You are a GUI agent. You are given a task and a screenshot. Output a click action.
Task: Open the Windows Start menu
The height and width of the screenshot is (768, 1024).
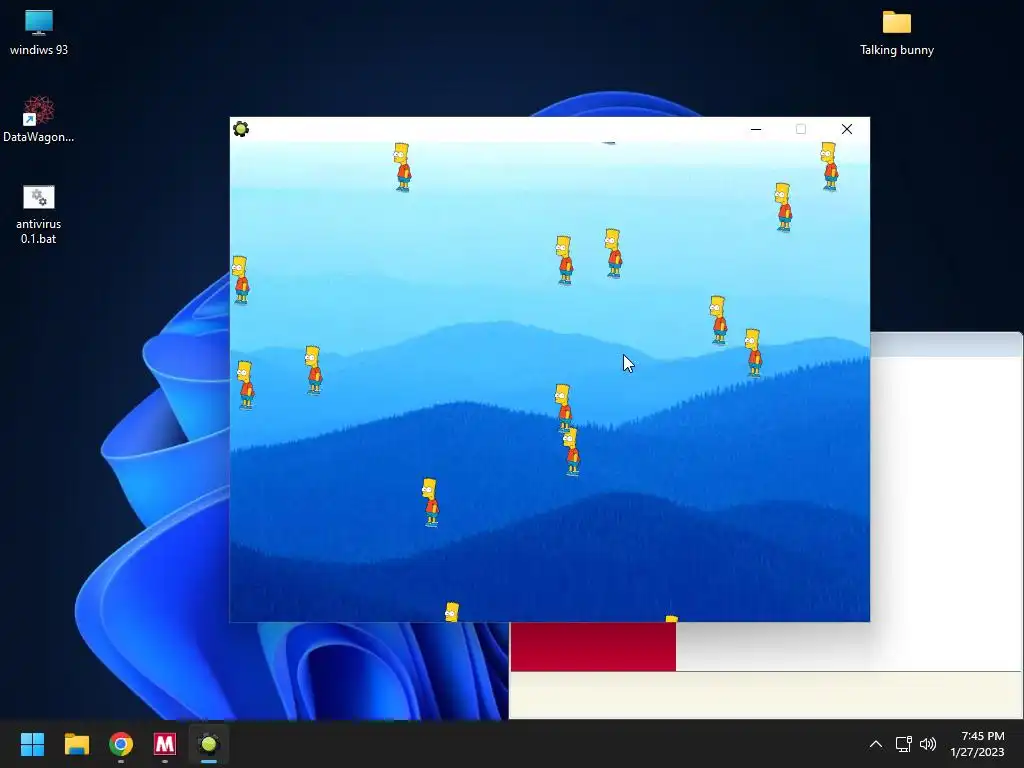32,744
